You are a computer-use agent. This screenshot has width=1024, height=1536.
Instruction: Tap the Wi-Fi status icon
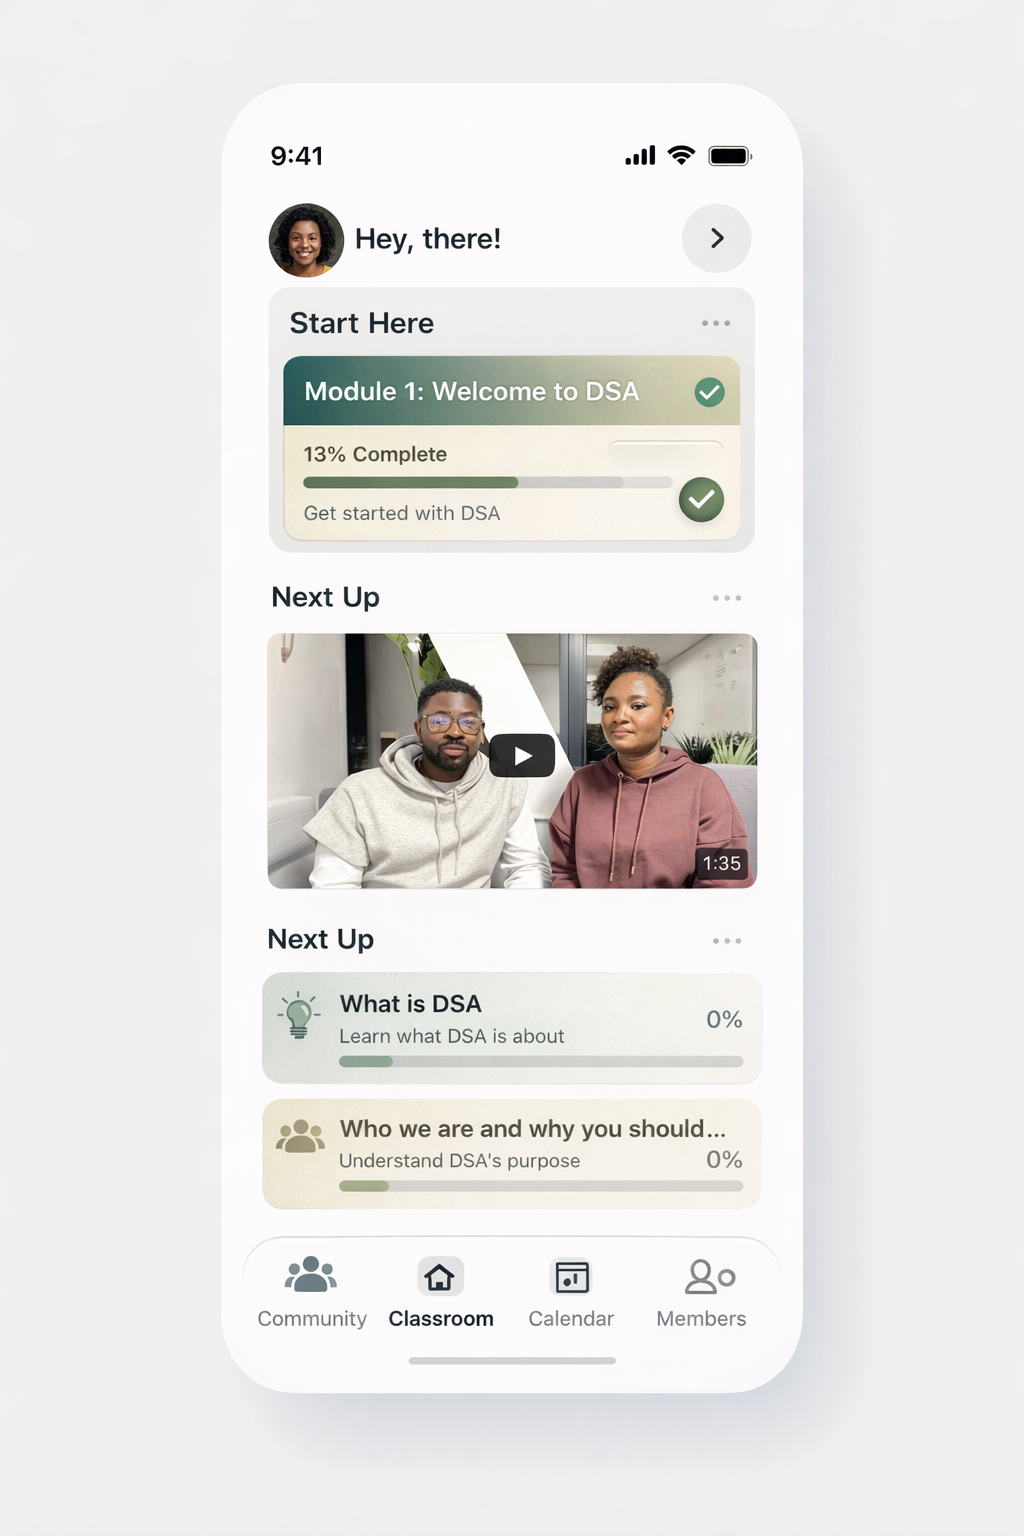pos(681,155)
